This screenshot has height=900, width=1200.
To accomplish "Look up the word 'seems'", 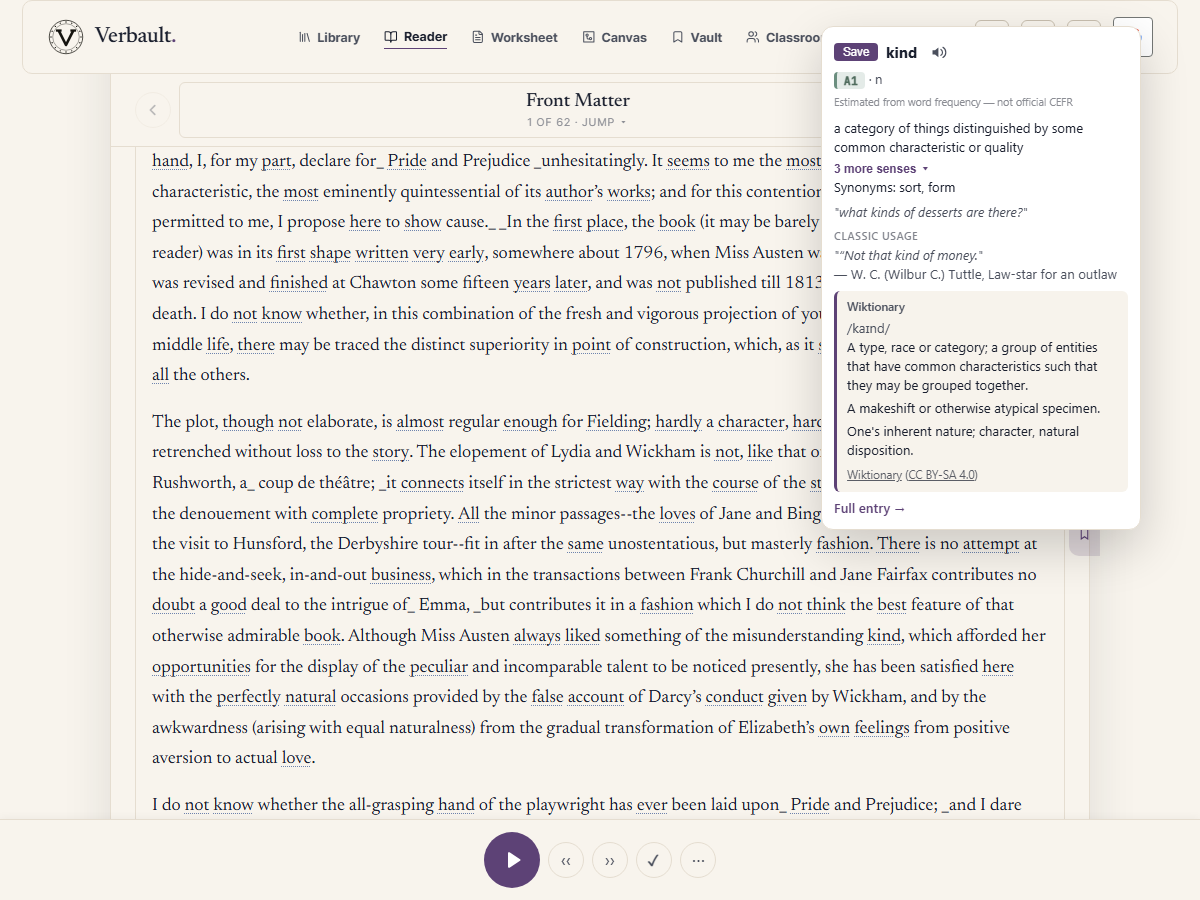I will pyautogui.click(x=688, y=161).
